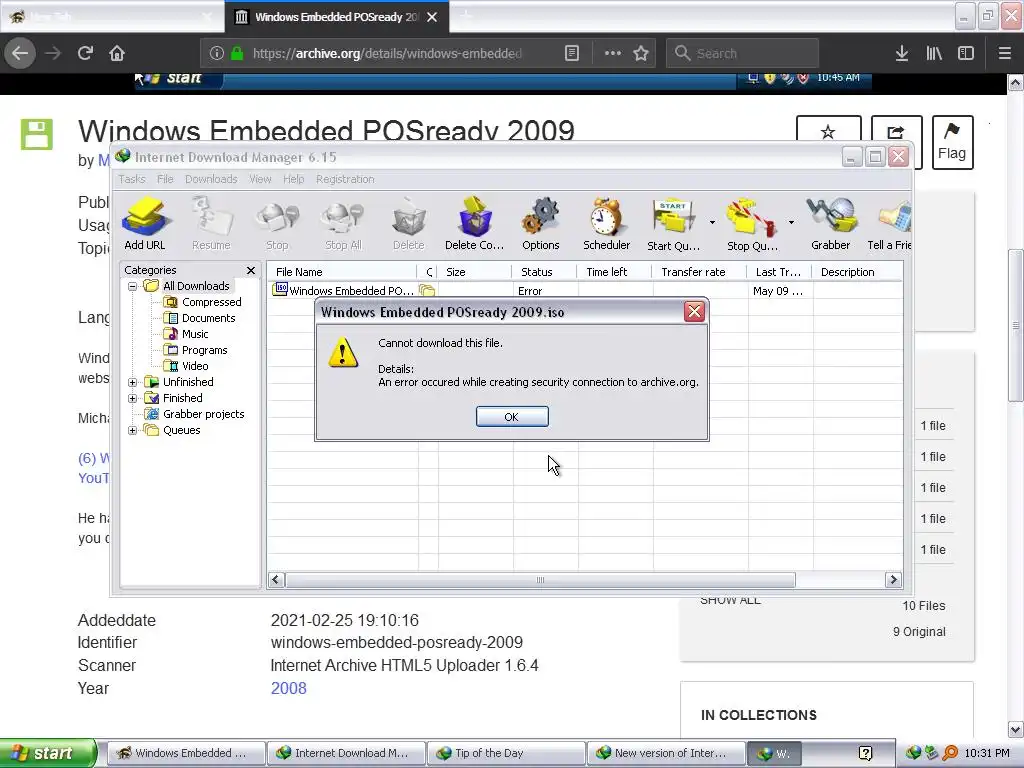Click the Stop Queue icon

[x=752, y=224]
